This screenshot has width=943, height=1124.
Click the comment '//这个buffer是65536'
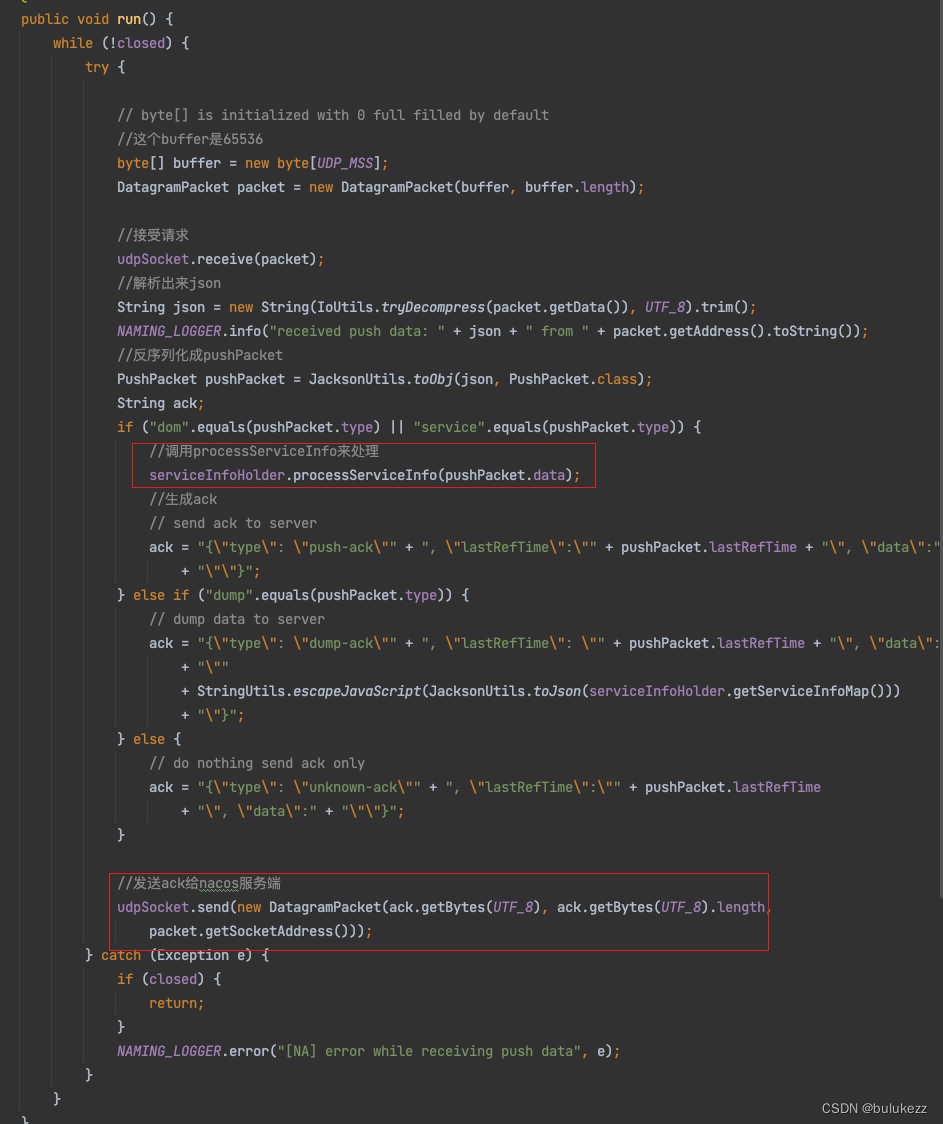click(190, 139)
